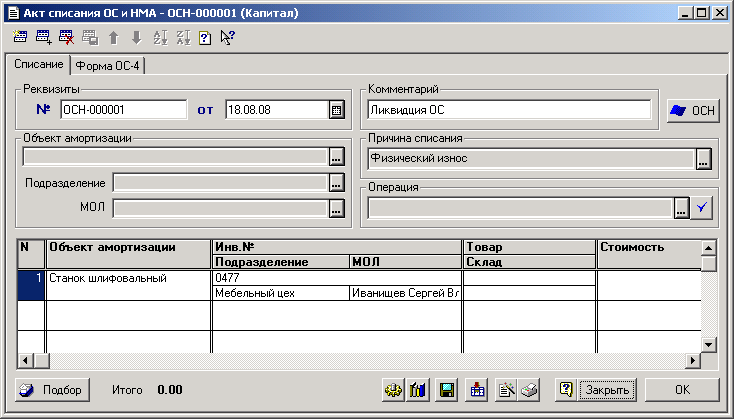The height and width of the screenshot is (419, 734).
Task: Open the Объект амортизации selection list
Action: point(336,156)
